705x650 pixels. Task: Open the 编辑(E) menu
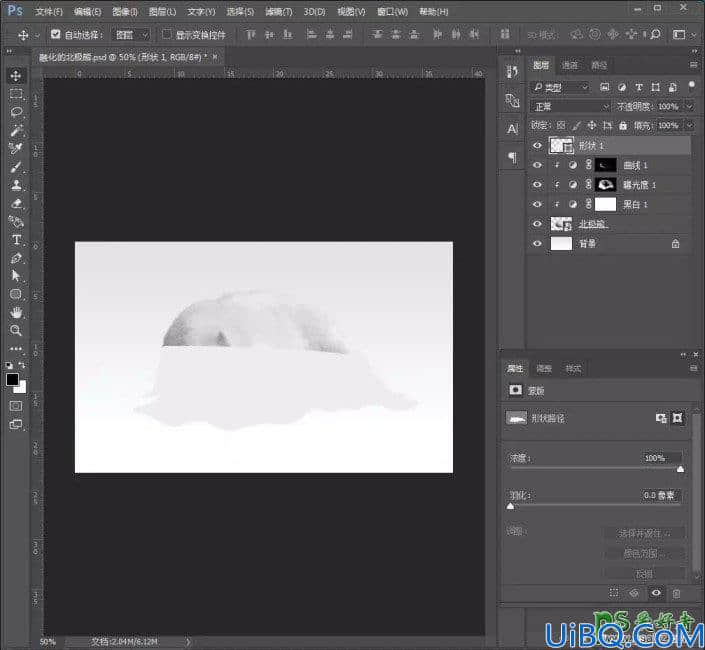click(88, 12)
